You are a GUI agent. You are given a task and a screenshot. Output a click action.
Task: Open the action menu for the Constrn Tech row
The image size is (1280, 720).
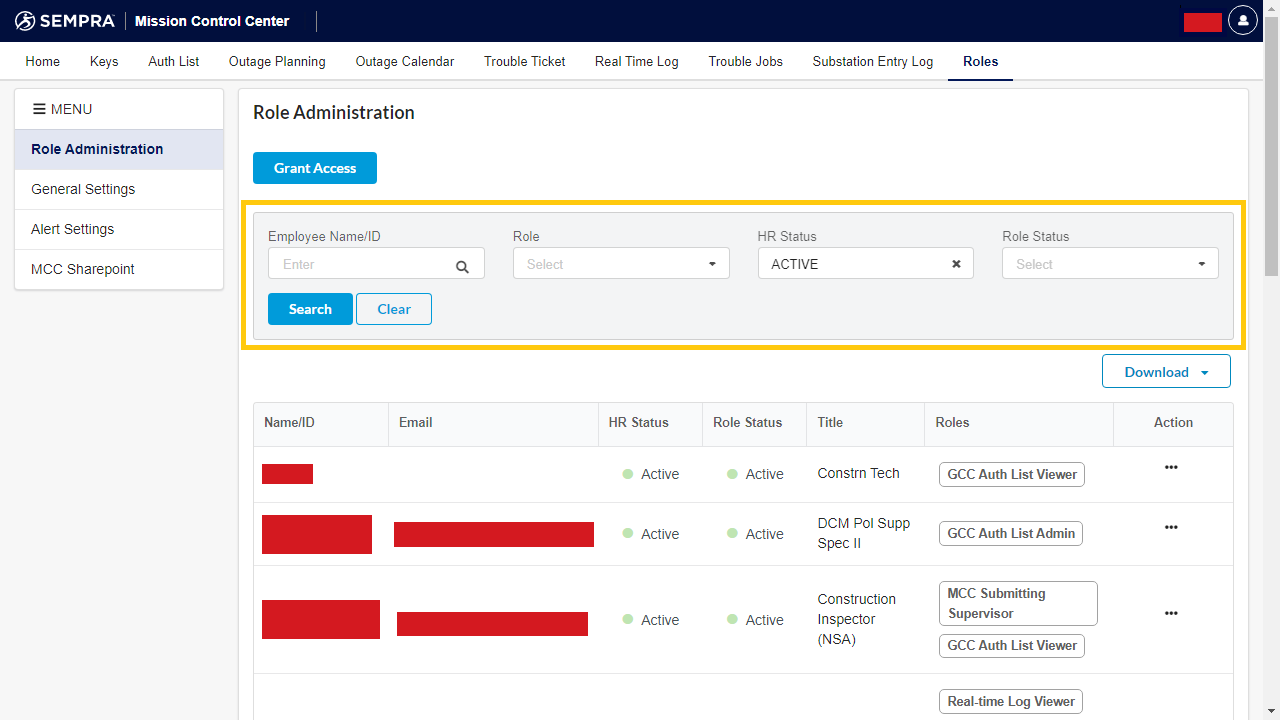pos(1171,468)
